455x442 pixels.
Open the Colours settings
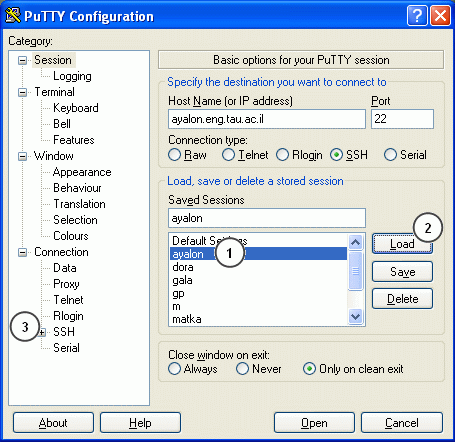(71, 236)
